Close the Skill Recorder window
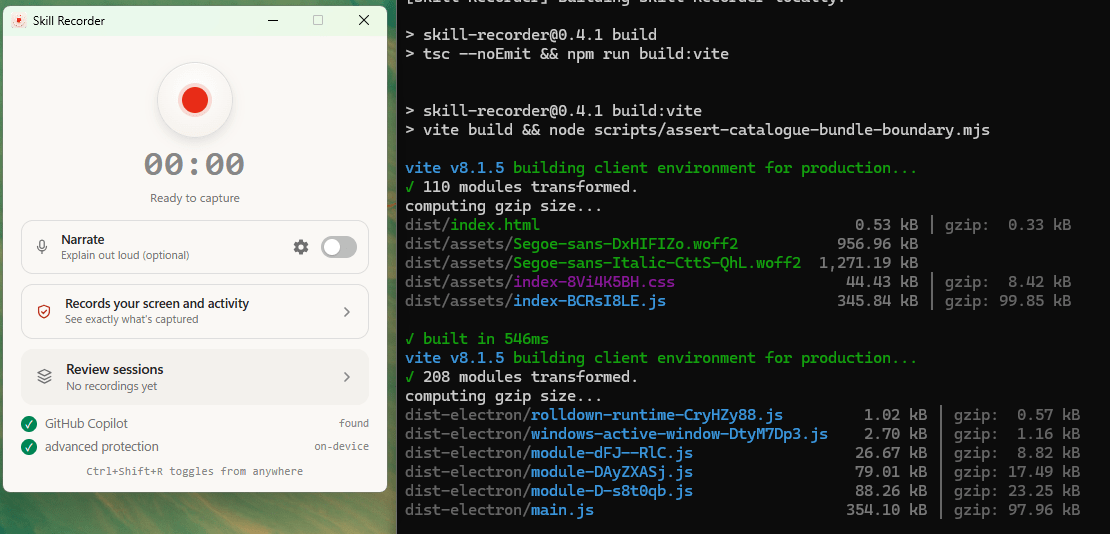 click(364, 21)
